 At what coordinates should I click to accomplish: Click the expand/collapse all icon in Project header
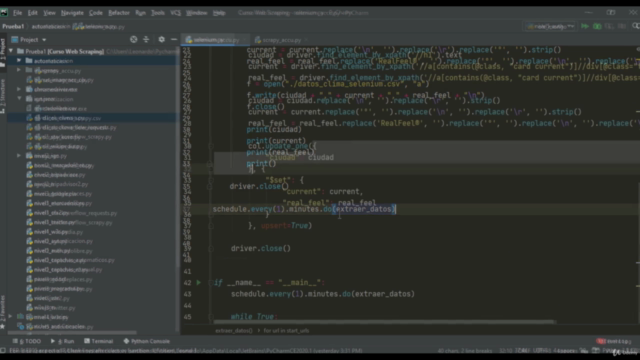(x=146, y=40)
